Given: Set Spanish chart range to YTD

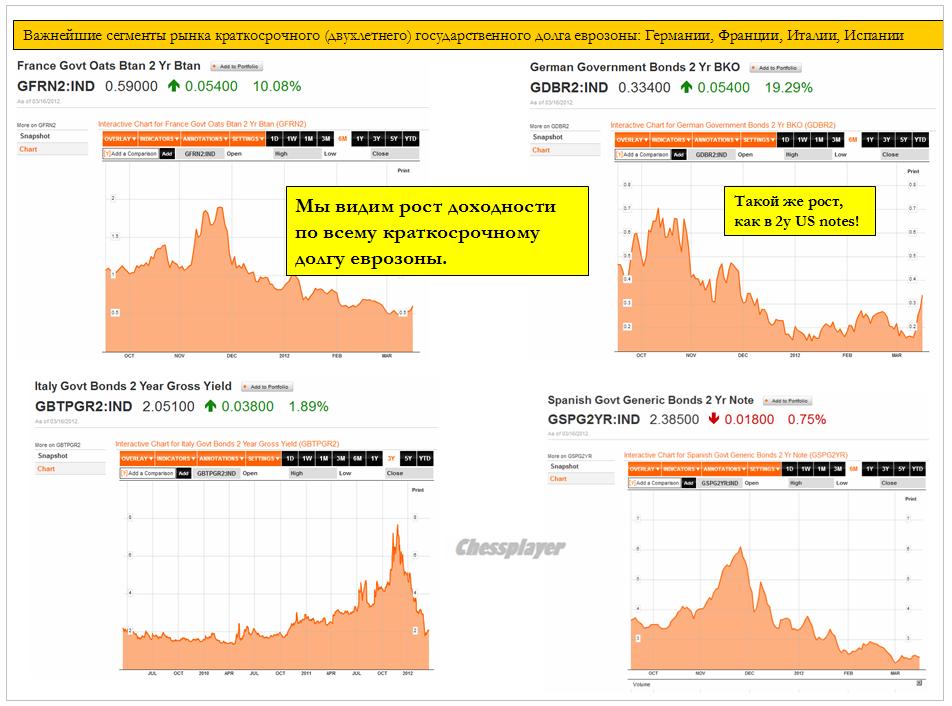Looking at the screenshot, I should click(x=914, y=468).
